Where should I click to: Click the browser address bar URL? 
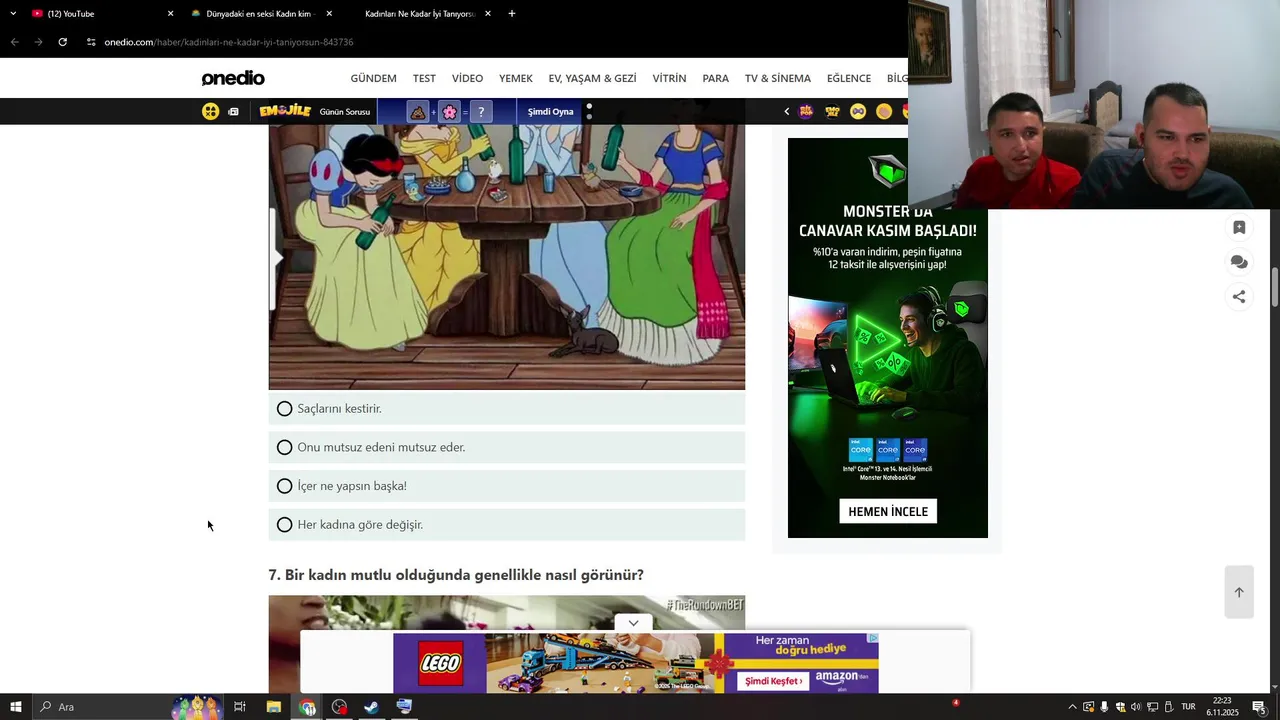click(229, 42)
